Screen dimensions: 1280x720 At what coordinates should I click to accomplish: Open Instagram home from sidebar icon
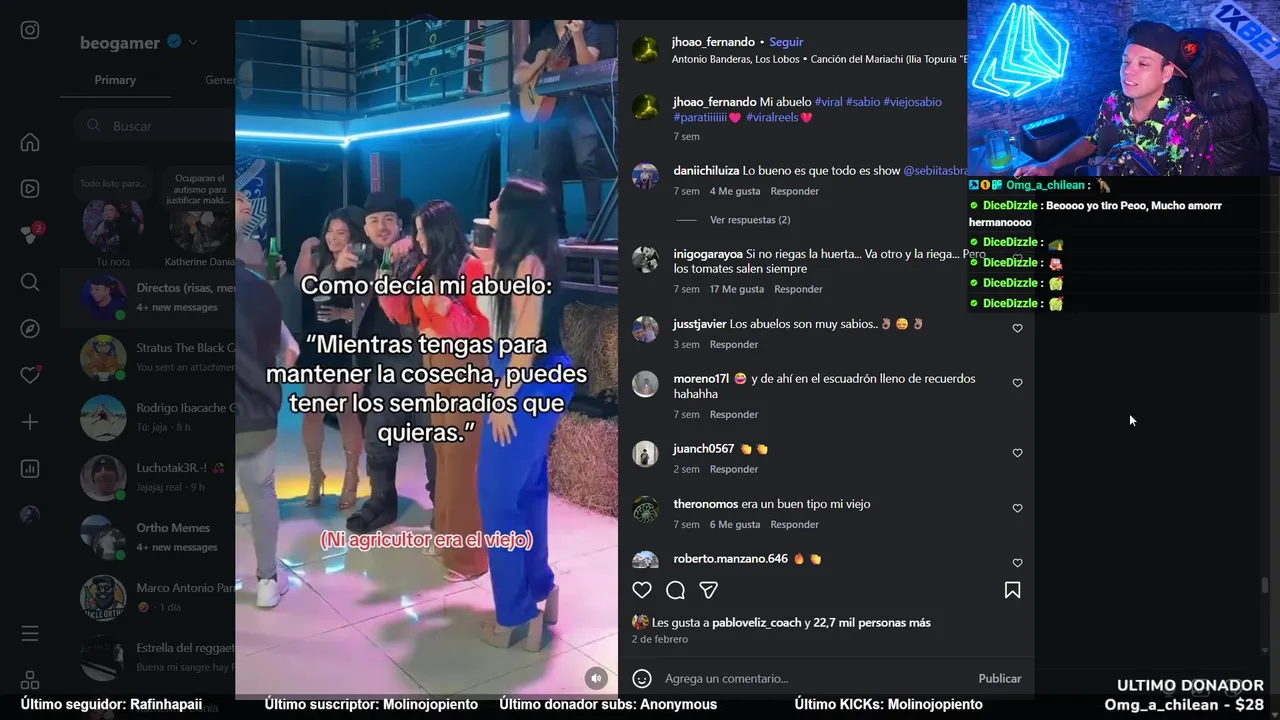tap(30, 142)
